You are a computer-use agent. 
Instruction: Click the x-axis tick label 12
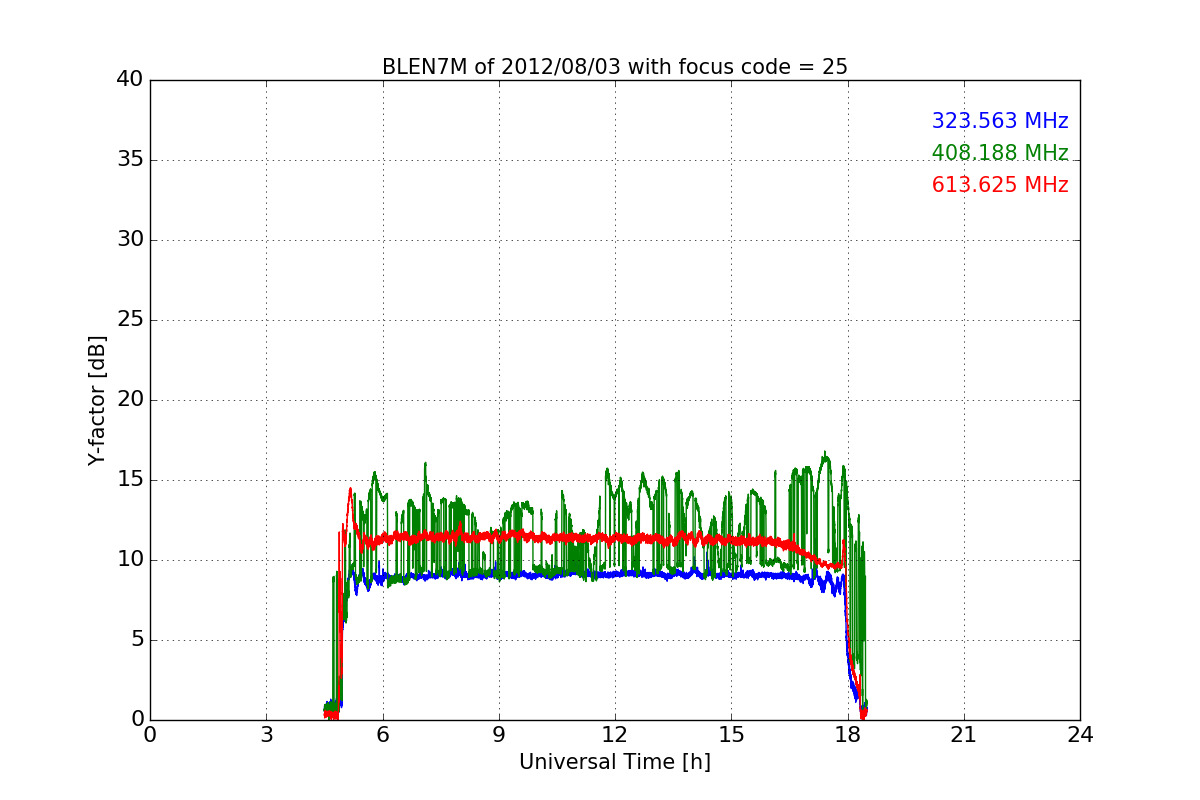(615, 735)
